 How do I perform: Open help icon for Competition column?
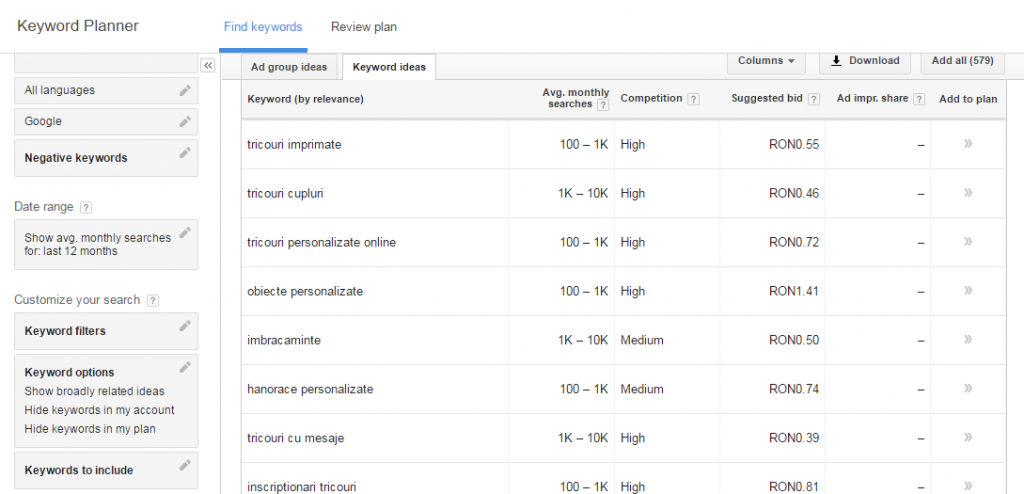click(x=693, y=99)
